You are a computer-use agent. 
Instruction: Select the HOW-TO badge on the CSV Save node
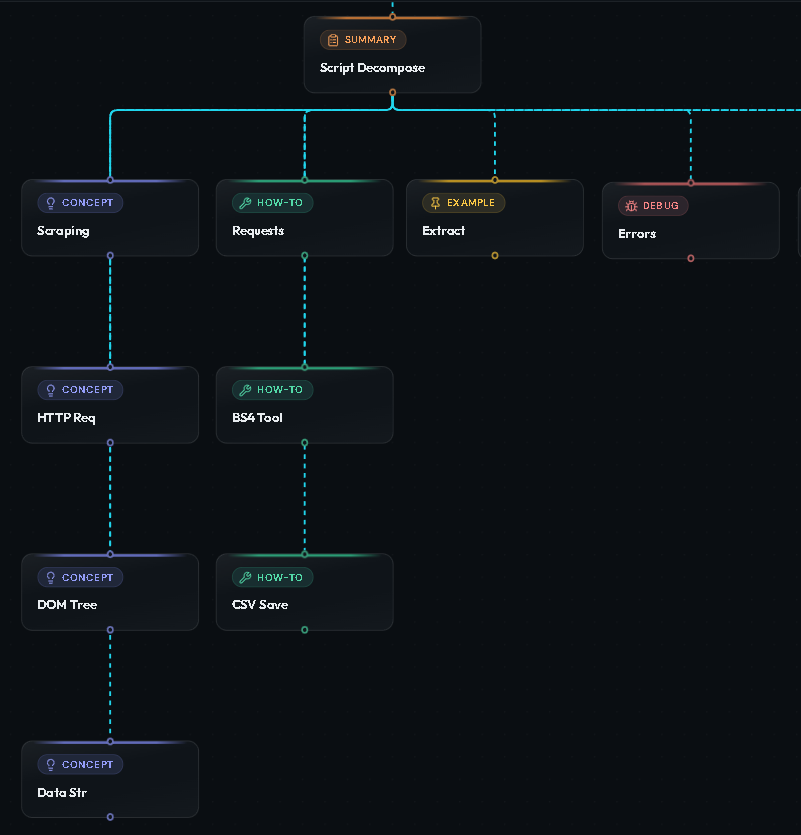click(x=272, y=577)
